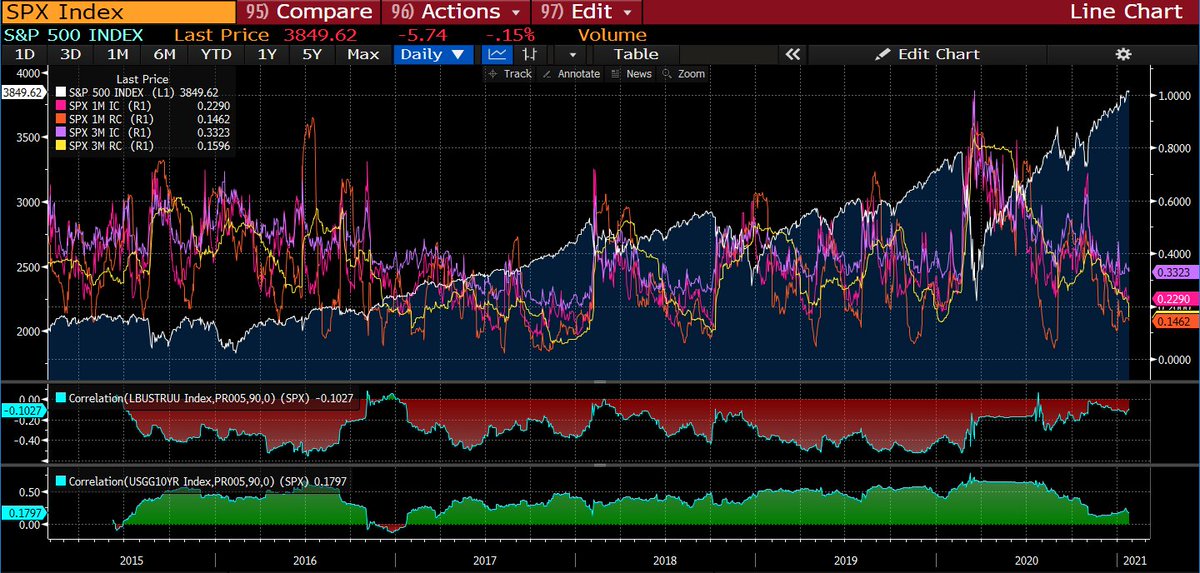This screenshot has height=573, width=1200.
Task: Set range to 1D
Action: 25,54
